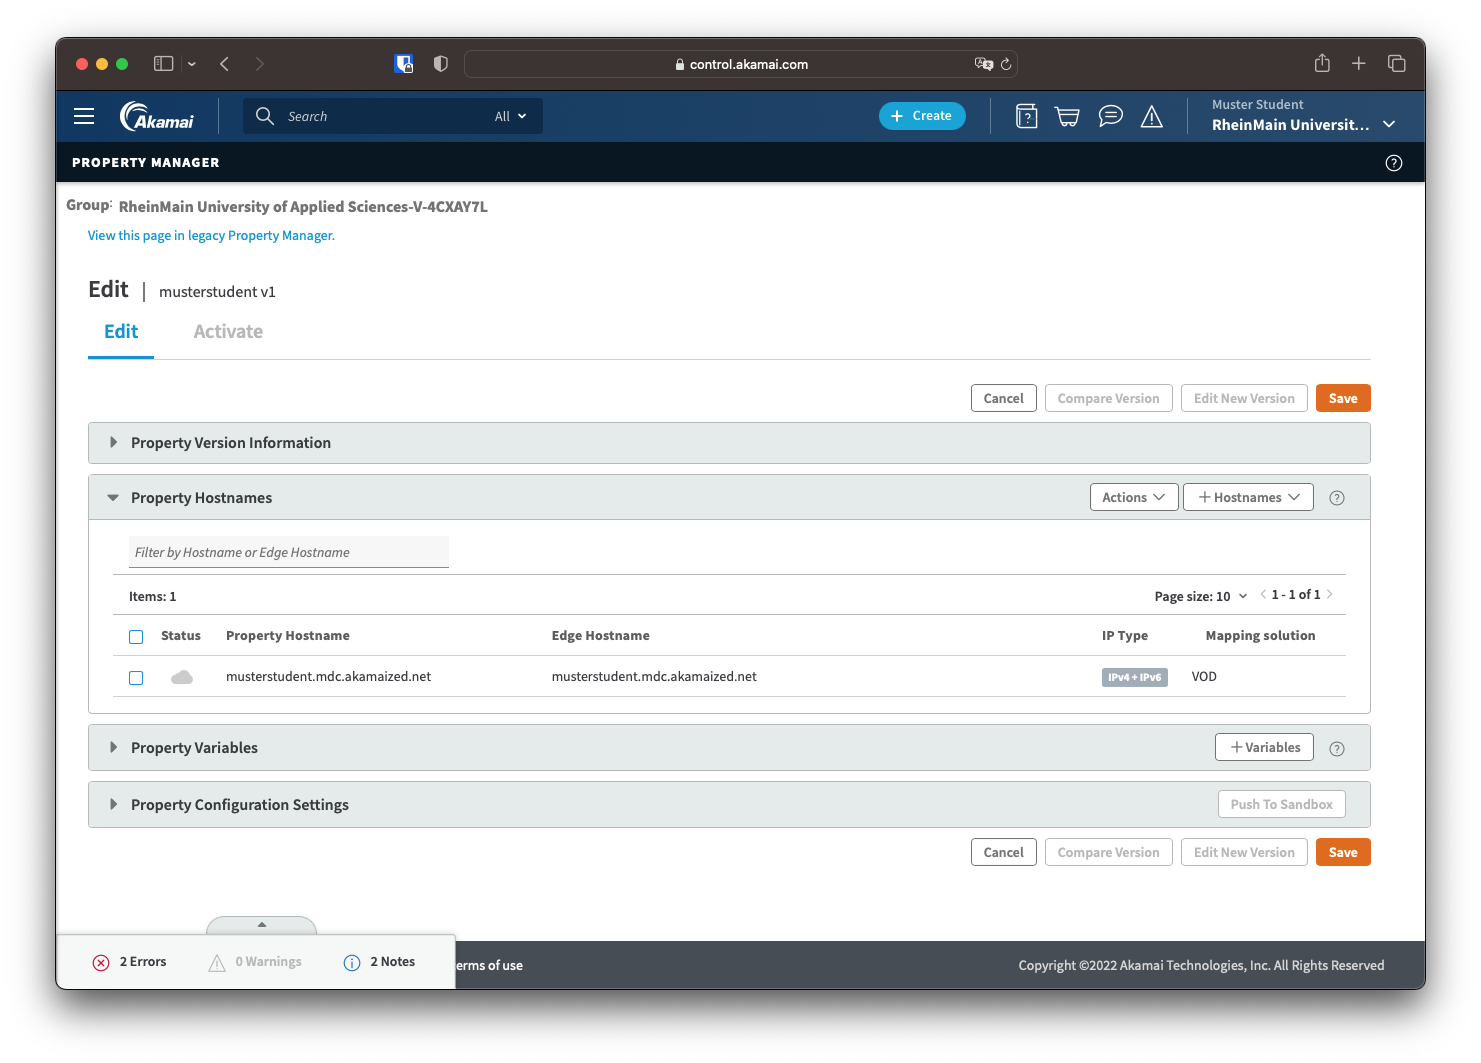
Task: Click the Safari address bar
Action: point(741,64)
